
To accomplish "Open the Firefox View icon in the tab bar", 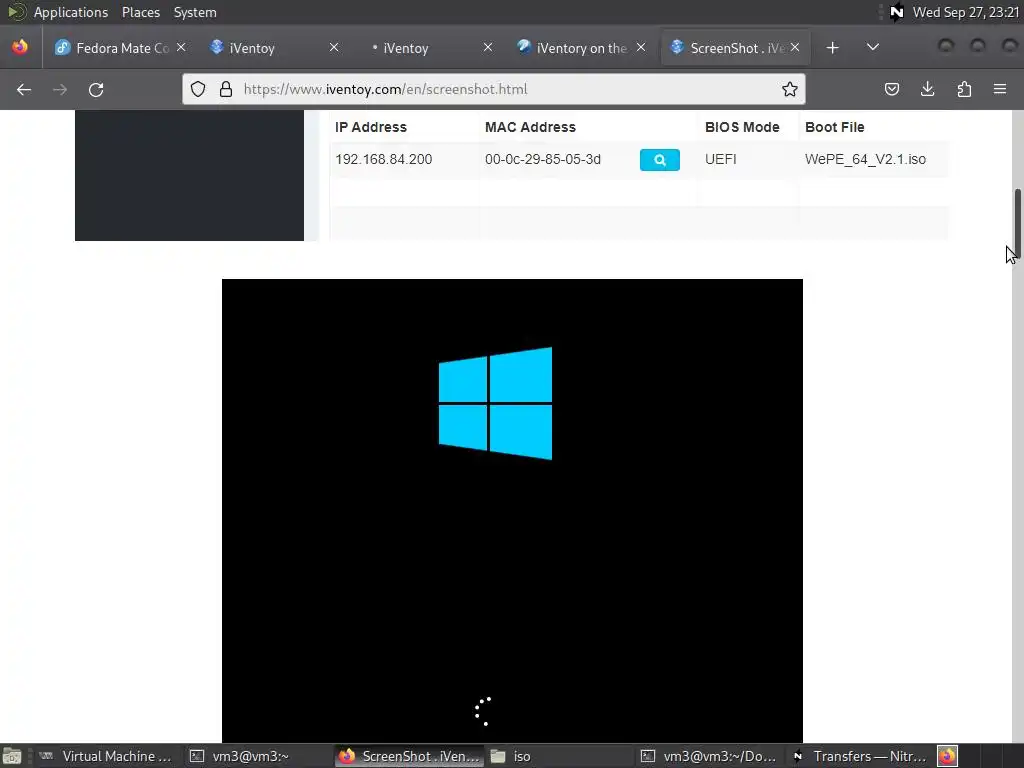I will 20,48.
